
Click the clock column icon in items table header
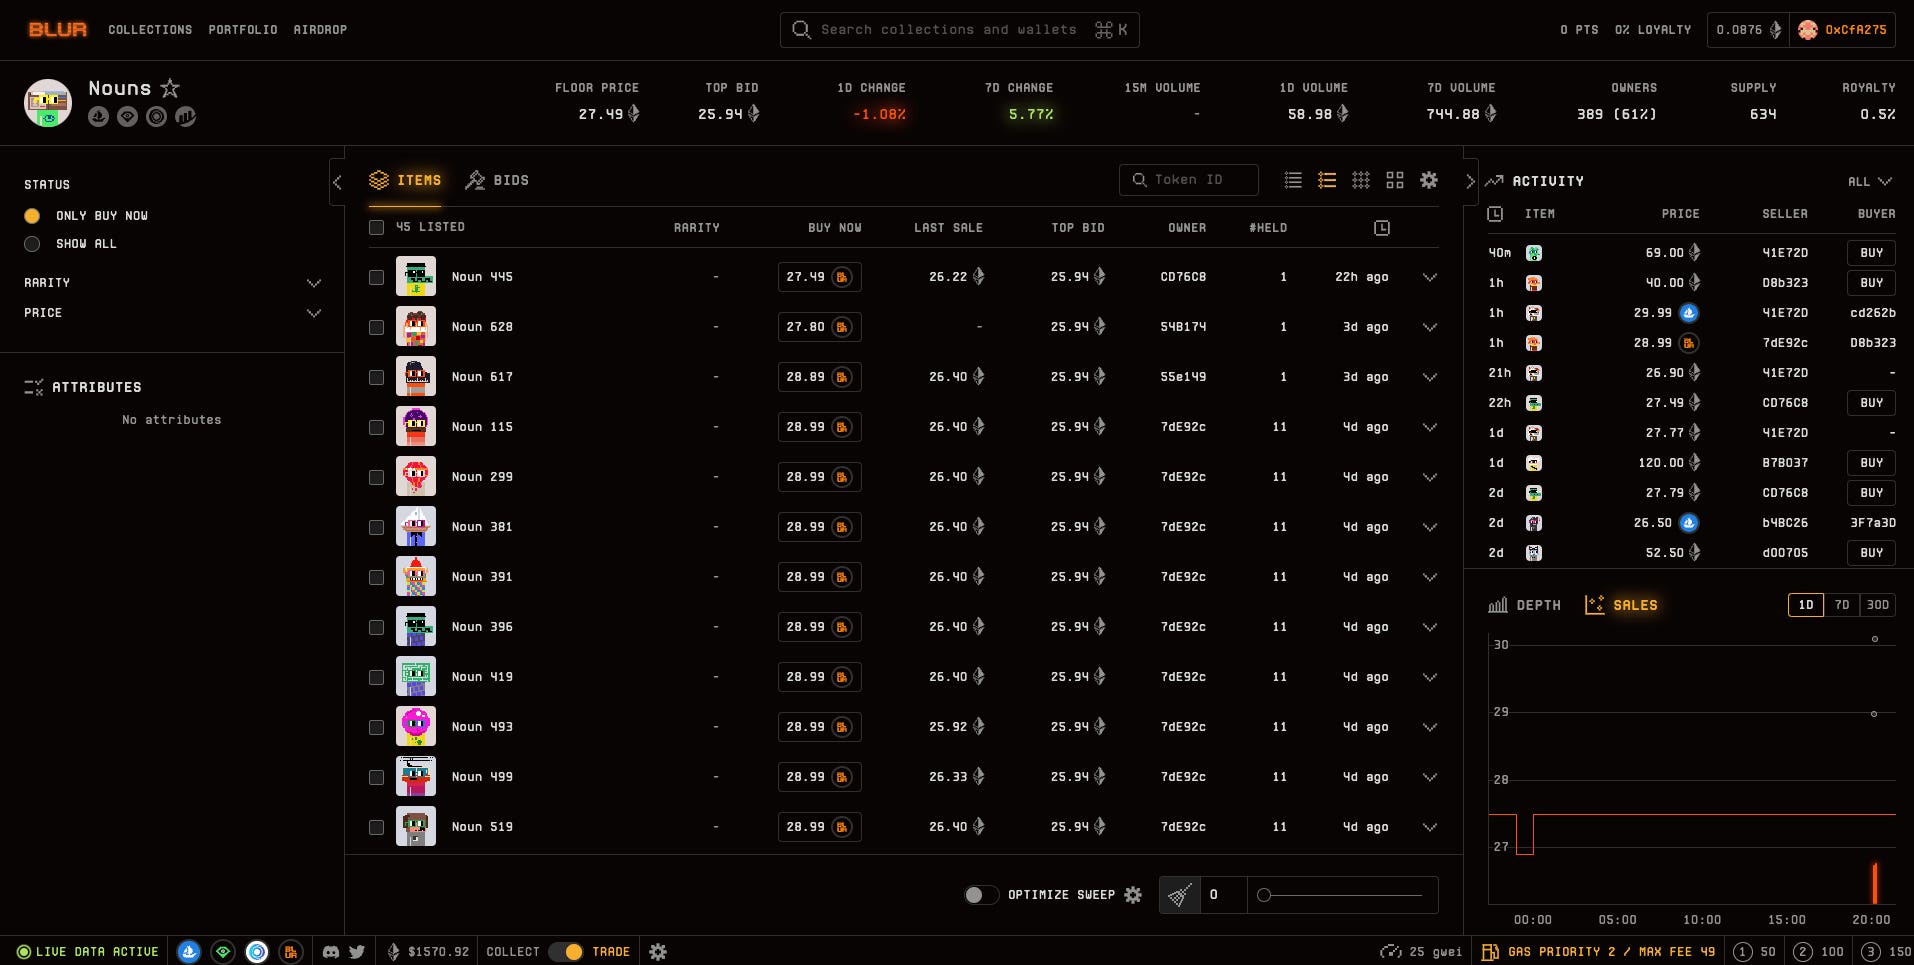[1382, 228]
